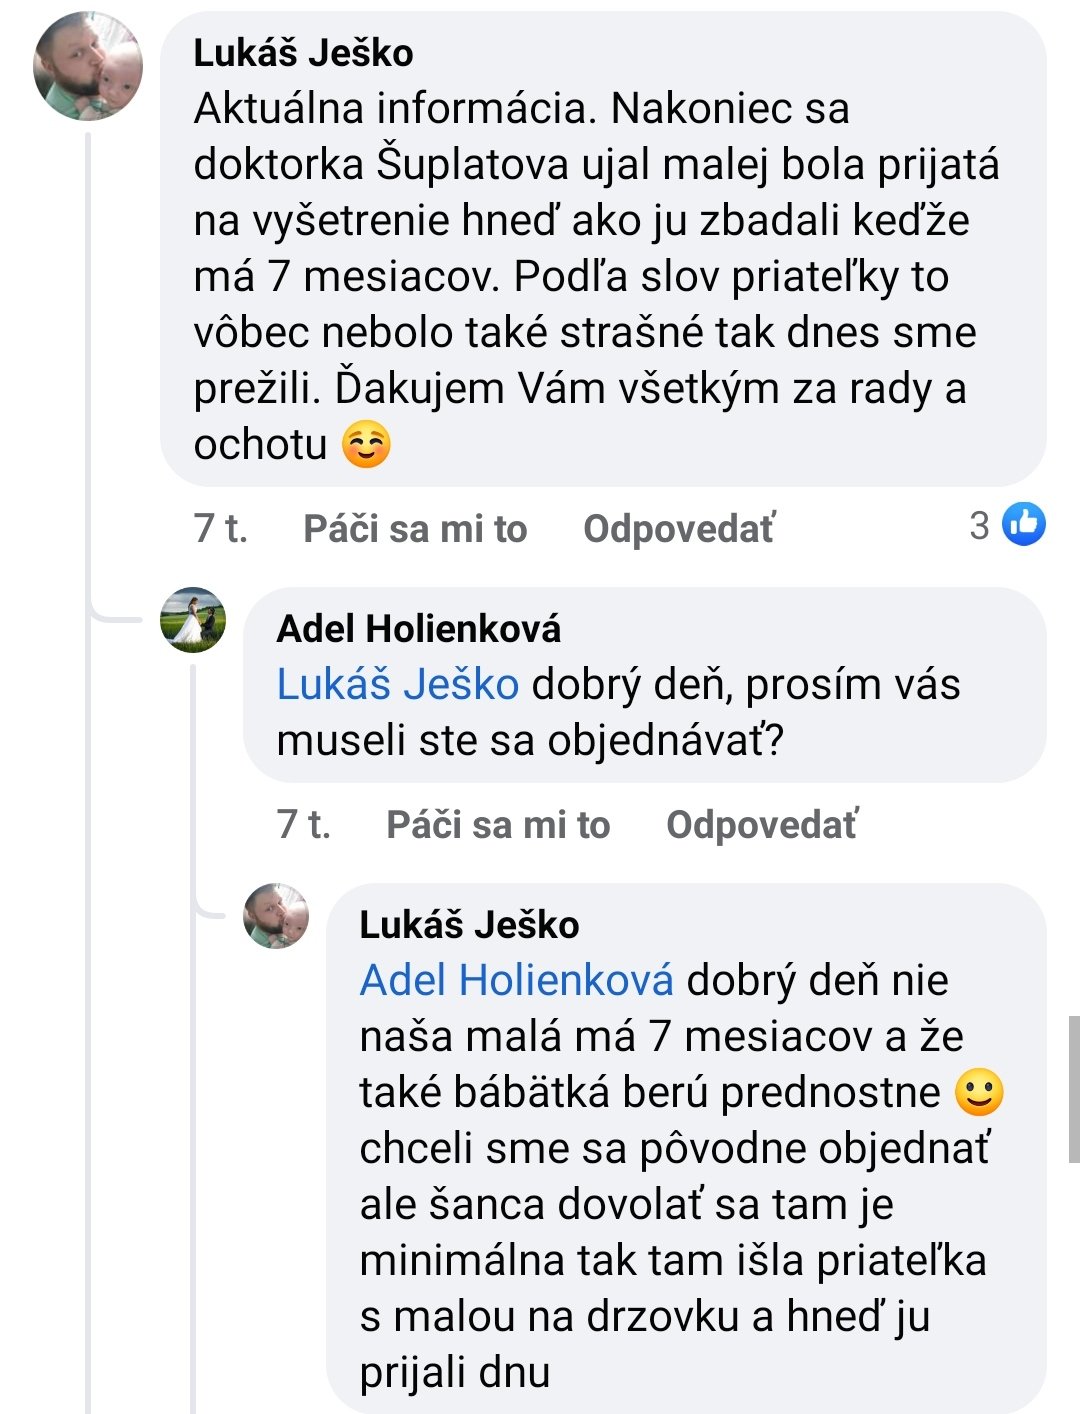The width and height of the screenshot is (1080, 1414).
Task: Click the "7 t." timestamp under top comment
Action: 220,529
